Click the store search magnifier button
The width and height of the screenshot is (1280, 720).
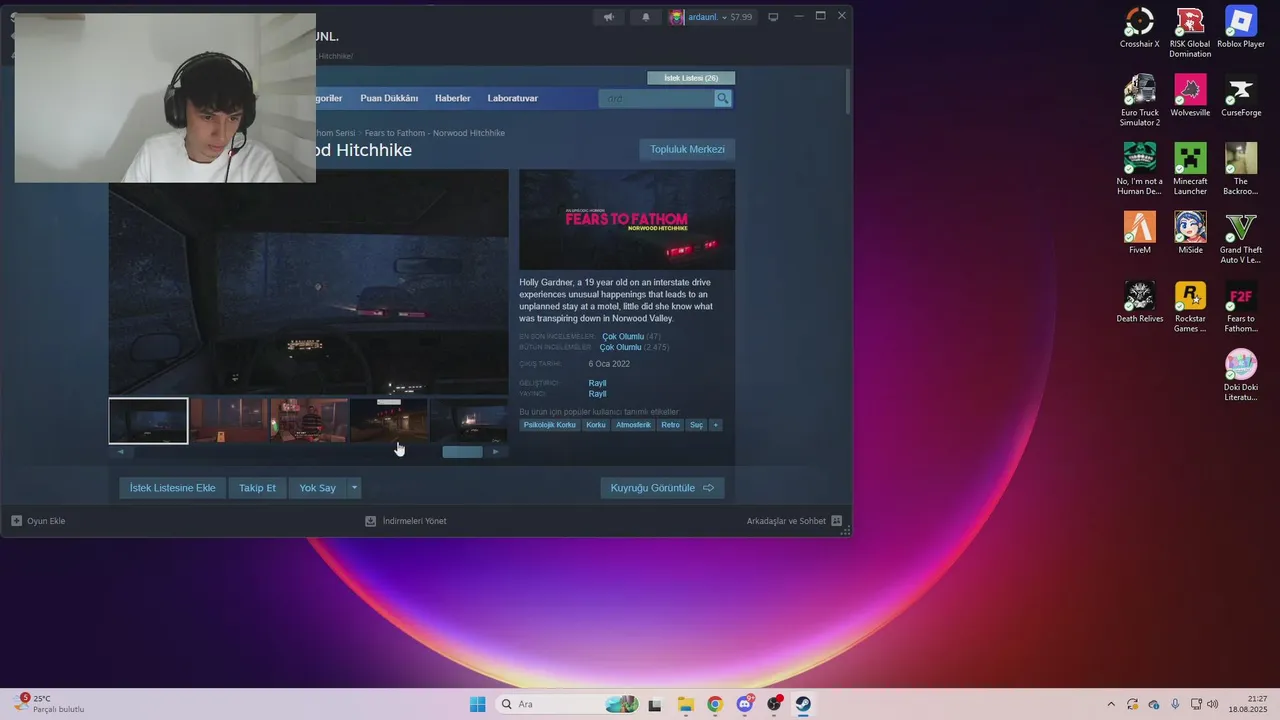tap(723, 98)
